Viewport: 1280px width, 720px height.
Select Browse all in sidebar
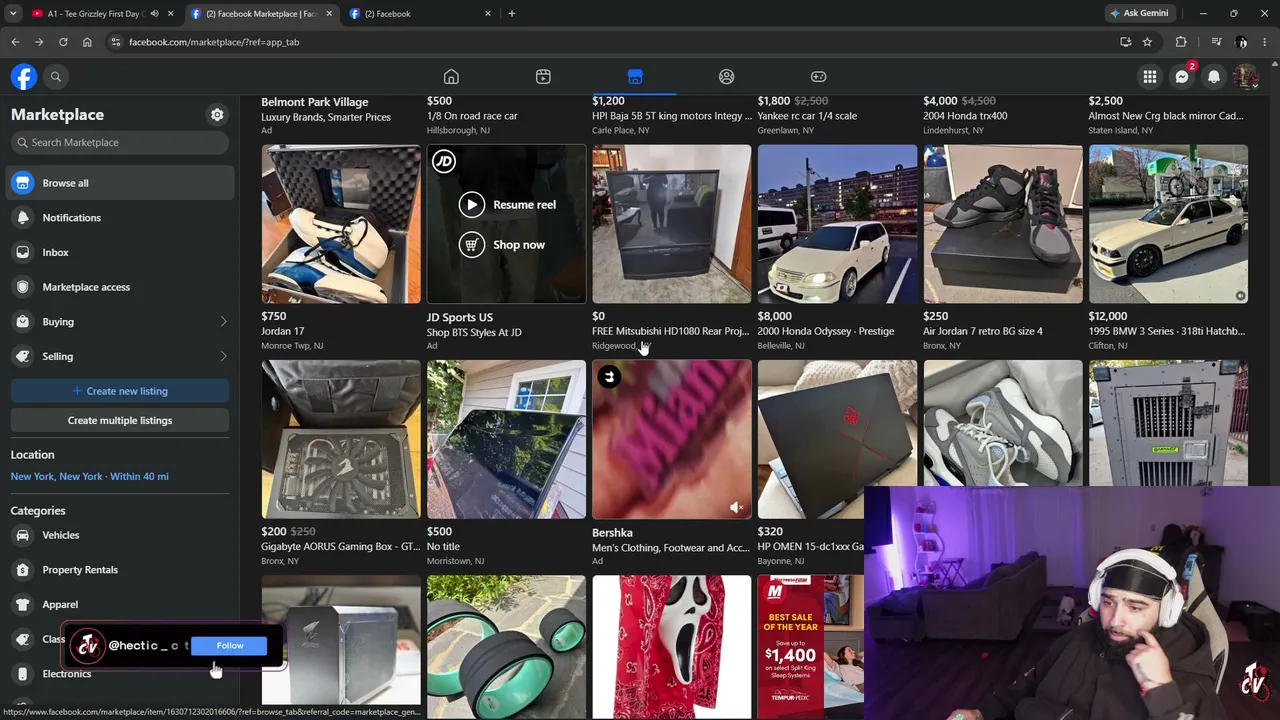point(120,183)
